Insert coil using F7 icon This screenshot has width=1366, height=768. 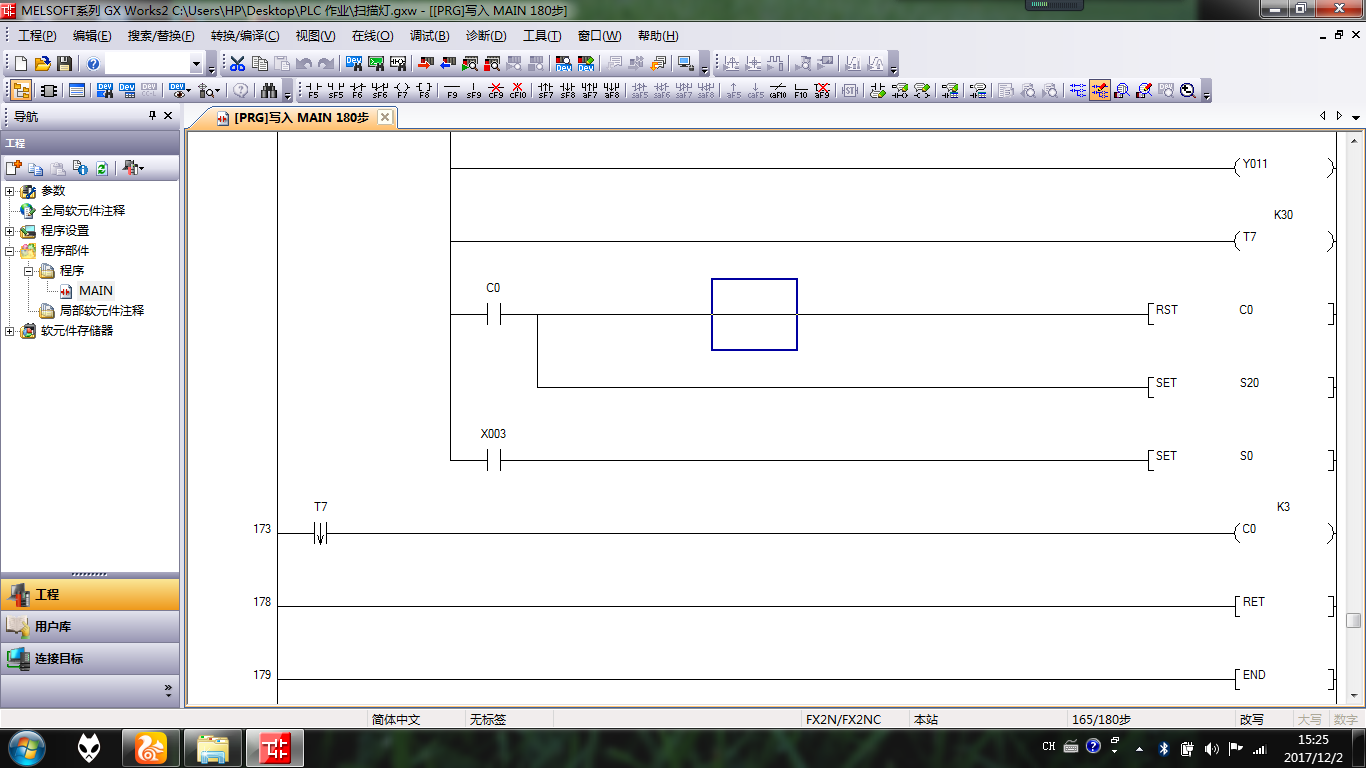(402, 91)
